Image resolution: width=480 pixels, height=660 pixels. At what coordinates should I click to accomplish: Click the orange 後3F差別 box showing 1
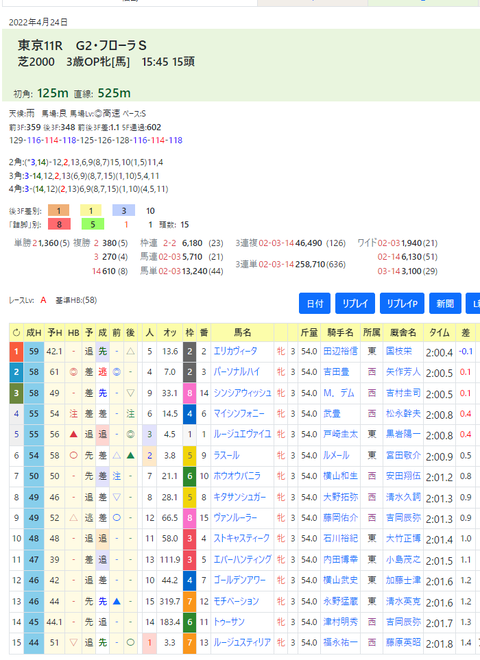pos(59,210)
